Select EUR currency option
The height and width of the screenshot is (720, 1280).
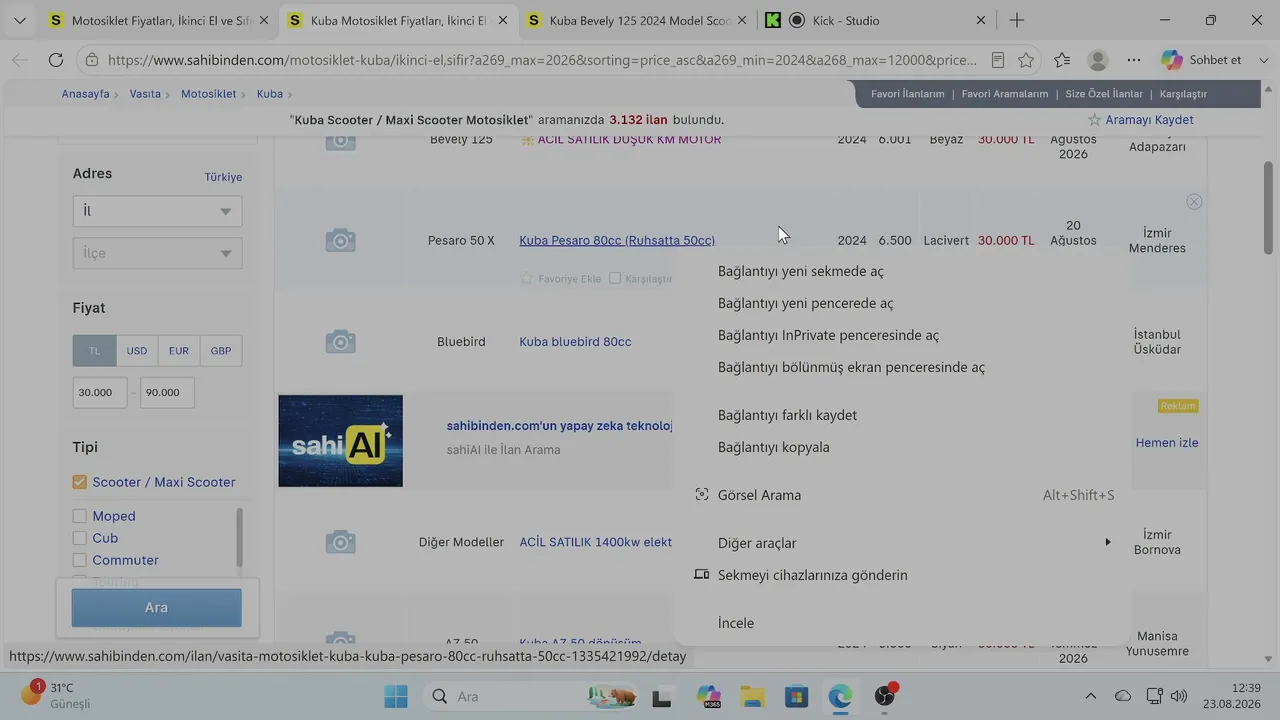coord(179,351)
